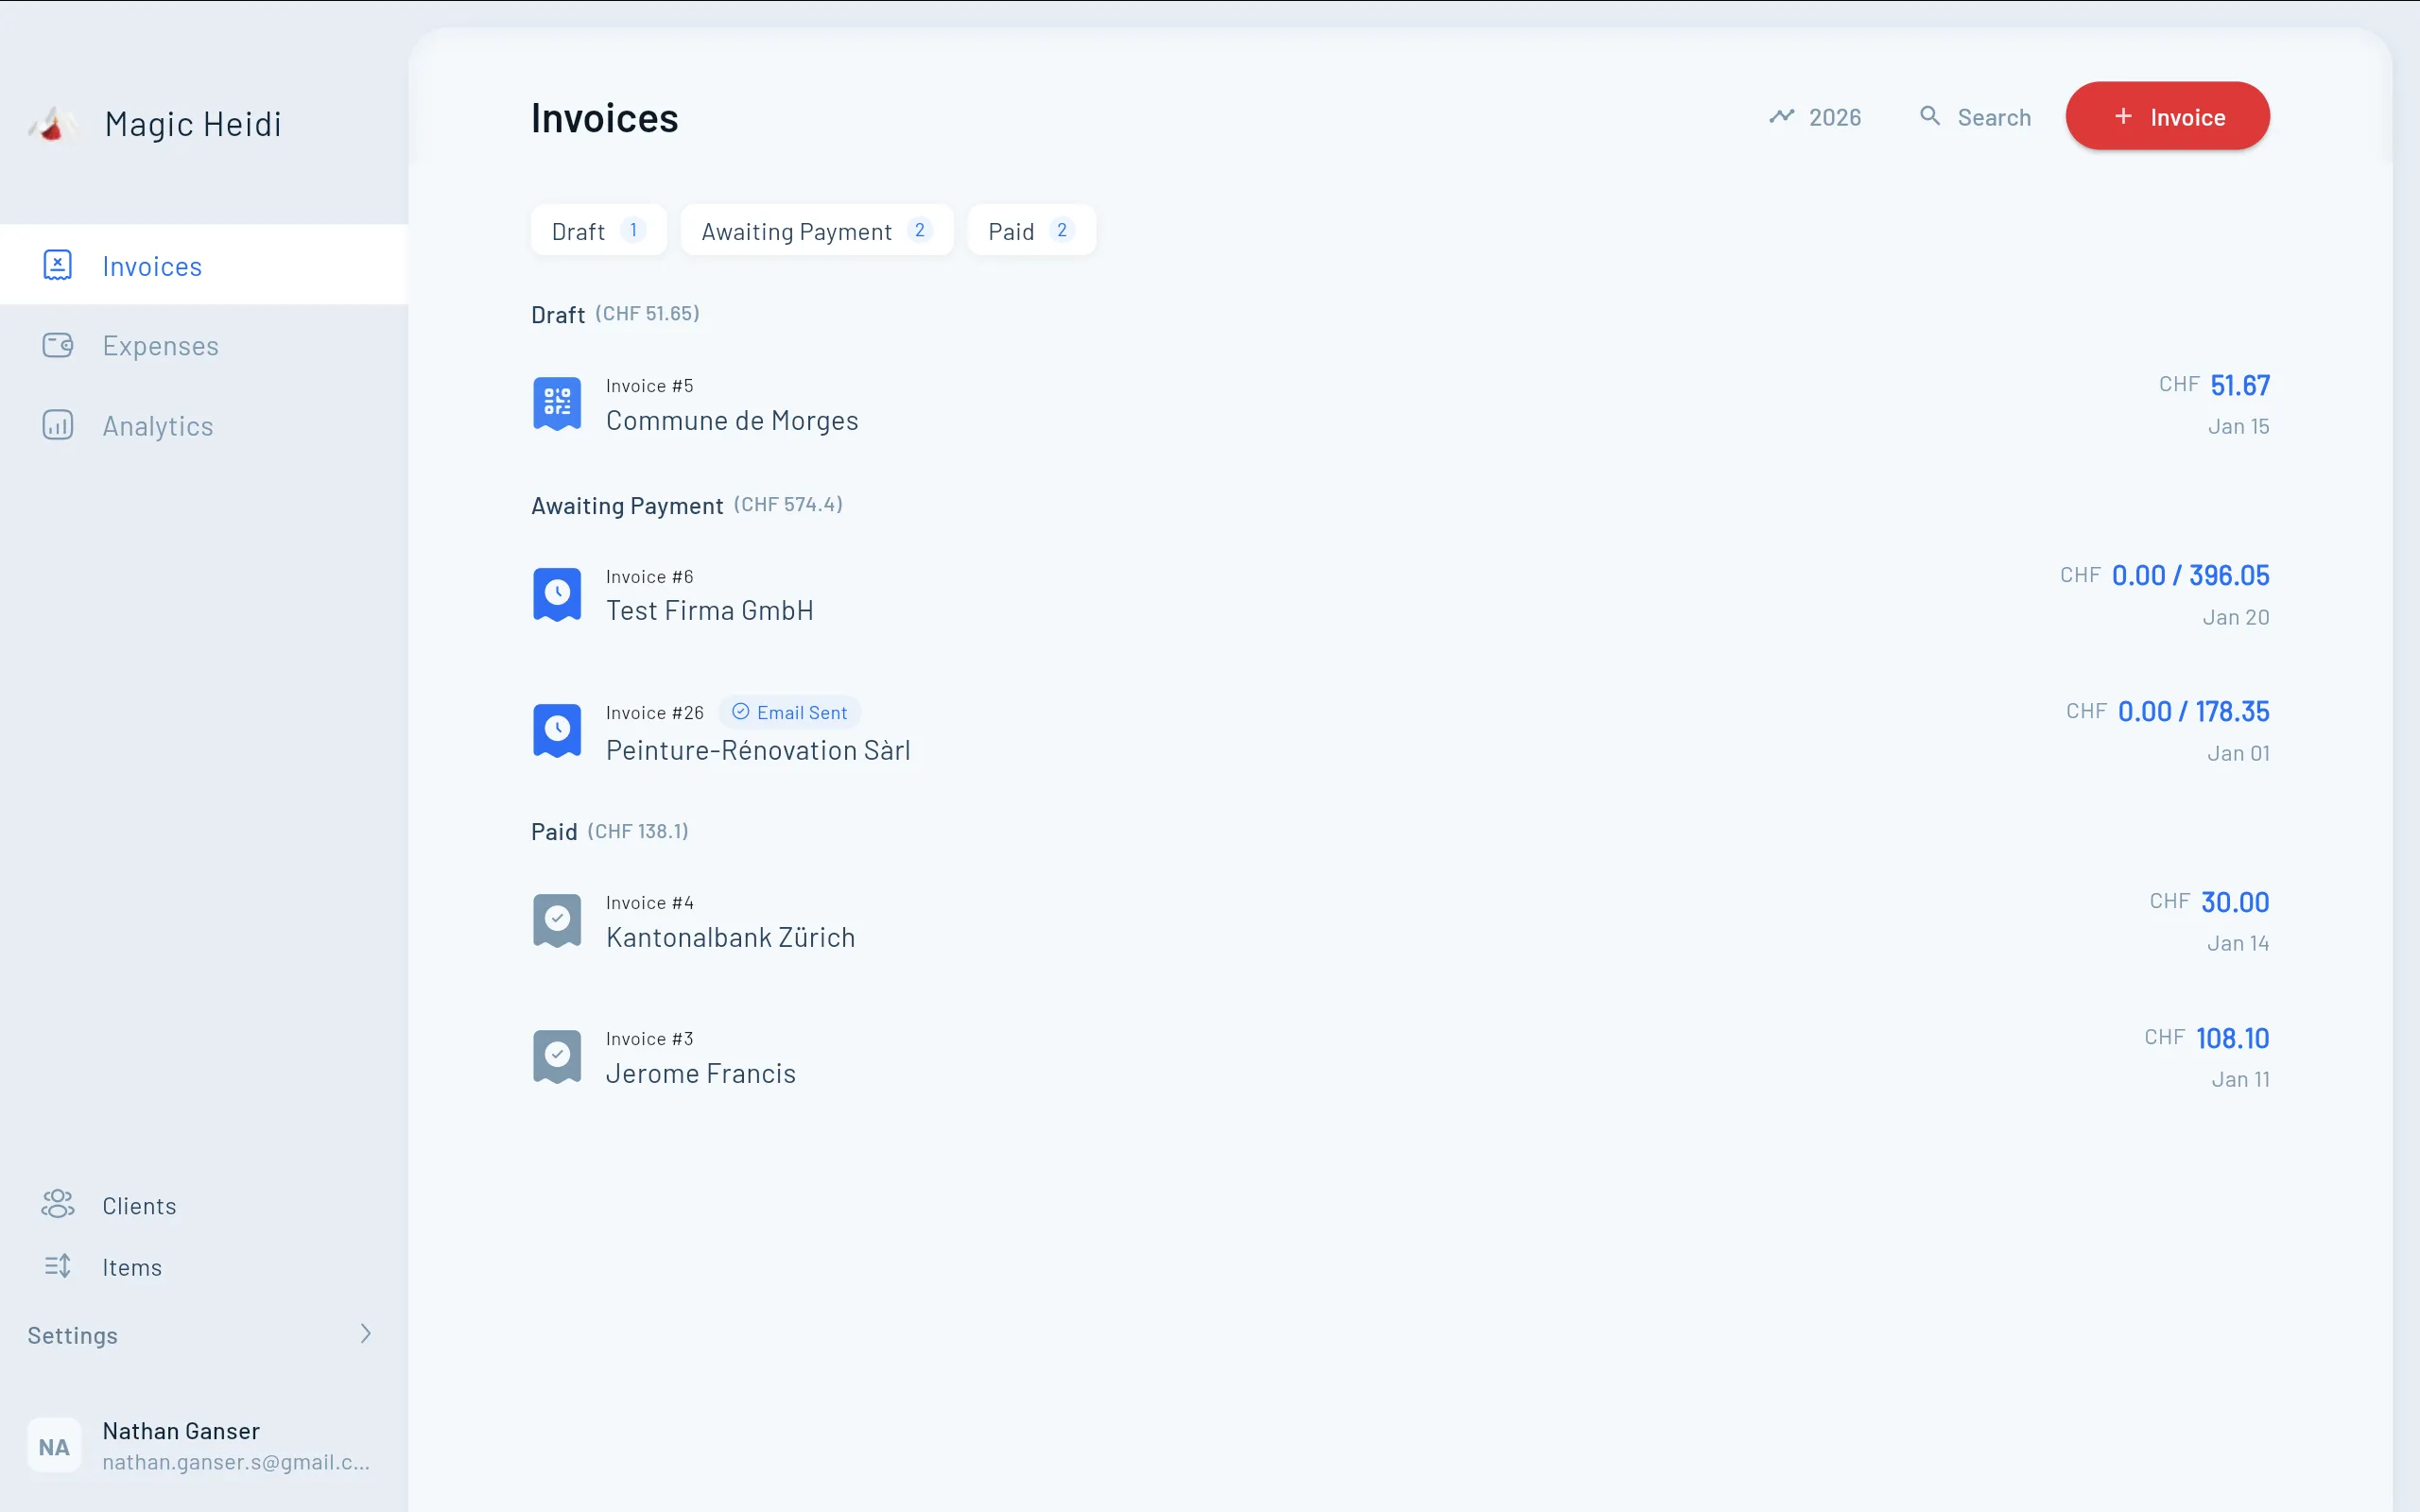
Task: Select the Invoices icon in the sidebar
Action: [57, 264]
